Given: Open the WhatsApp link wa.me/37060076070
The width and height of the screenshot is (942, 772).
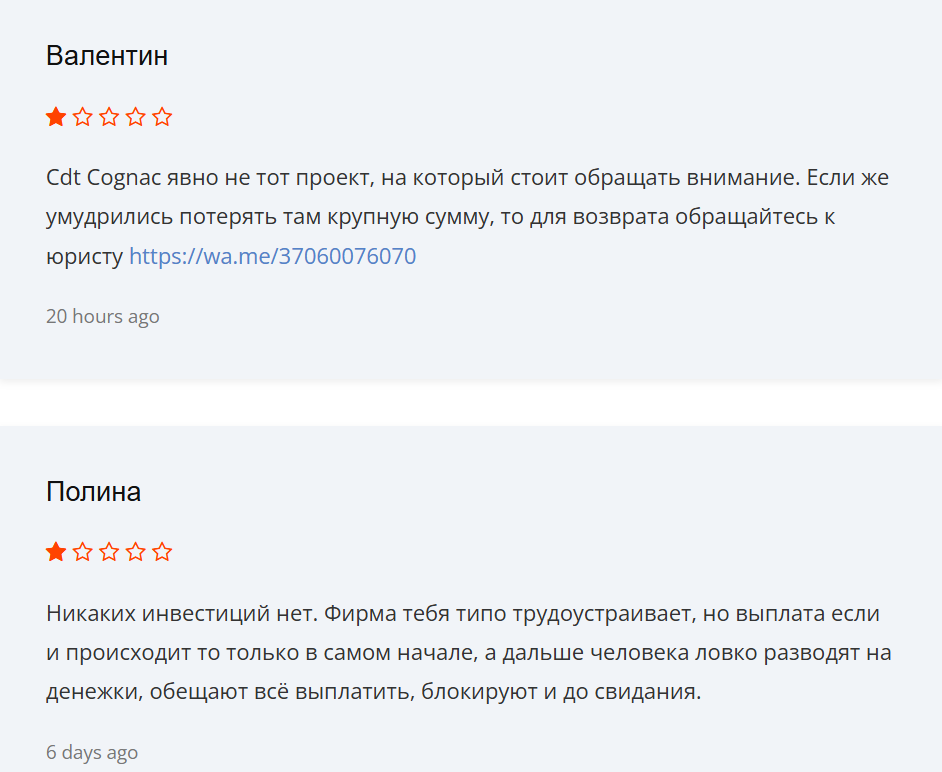Looking at the screenshot, I should [272, 256].
